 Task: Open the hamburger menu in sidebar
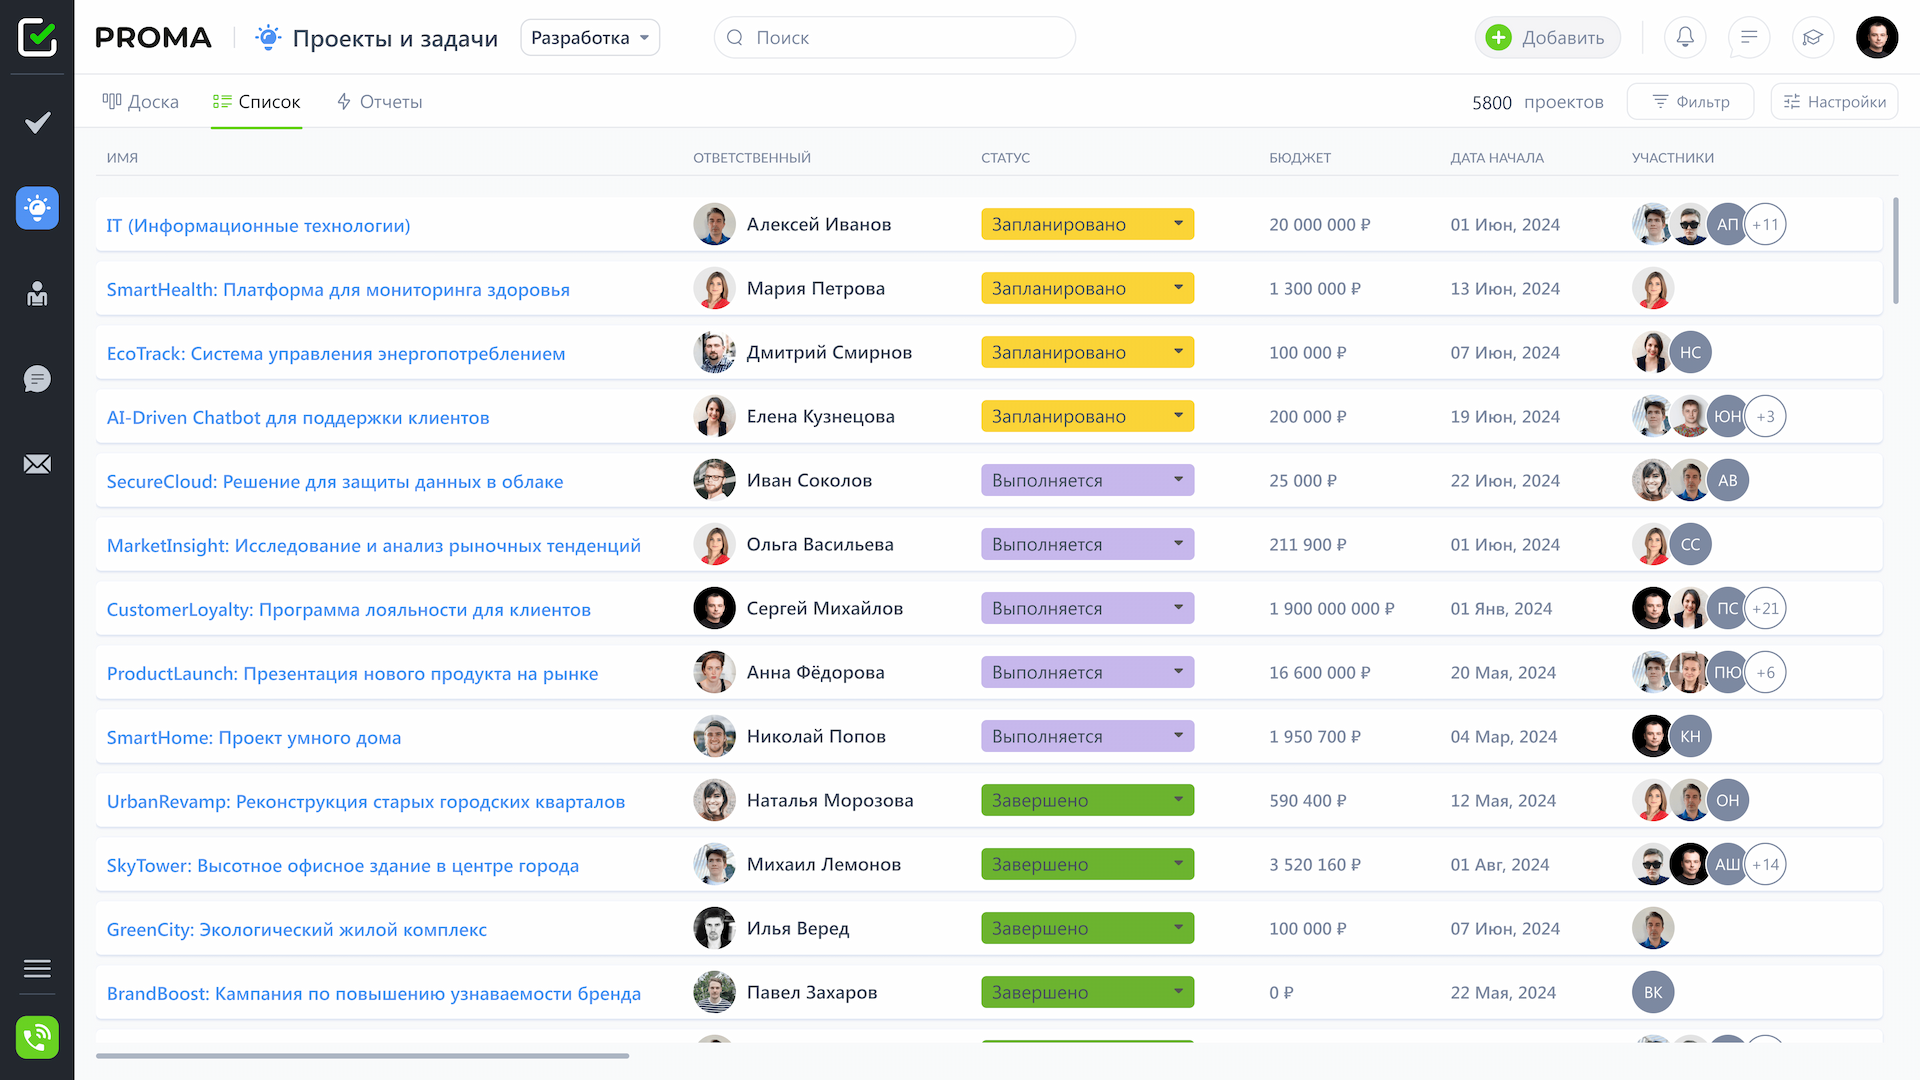point(37,968)
